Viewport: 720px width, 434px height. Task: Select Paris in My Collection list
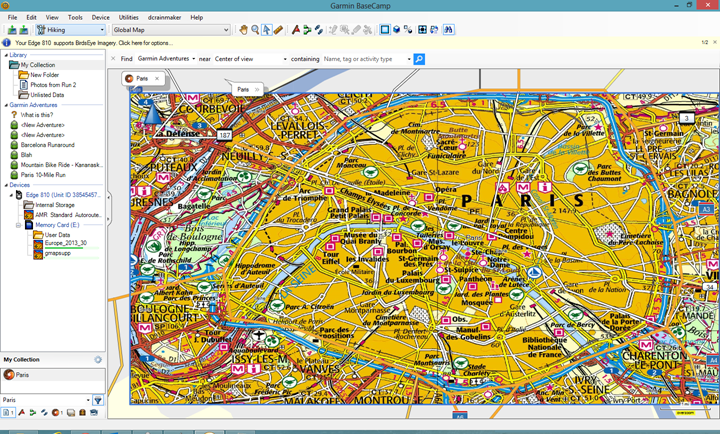[53, 375]
